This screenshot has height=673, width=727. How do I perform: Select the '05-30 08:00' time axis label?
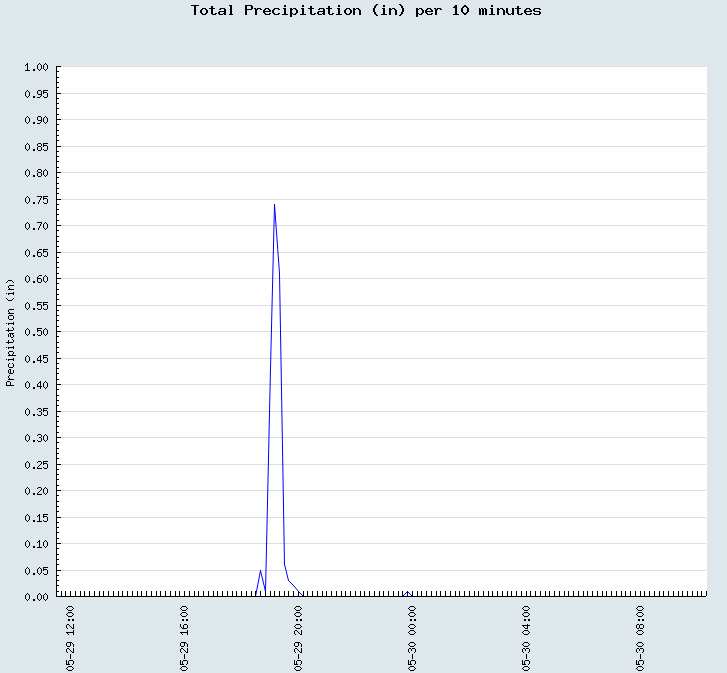[641, 637]
